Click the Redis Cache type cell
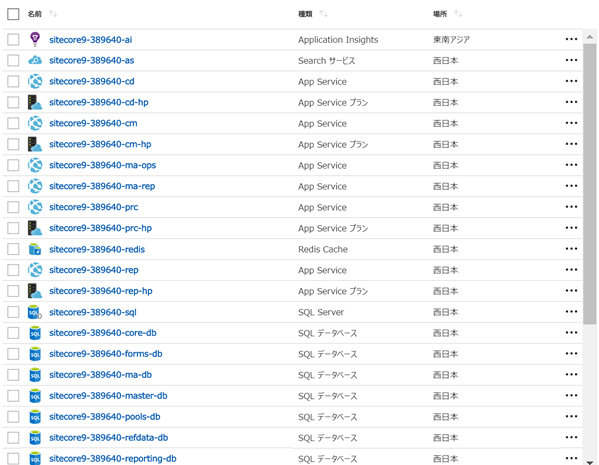This screenshot has width=599, height=465. tap(323, 249)
